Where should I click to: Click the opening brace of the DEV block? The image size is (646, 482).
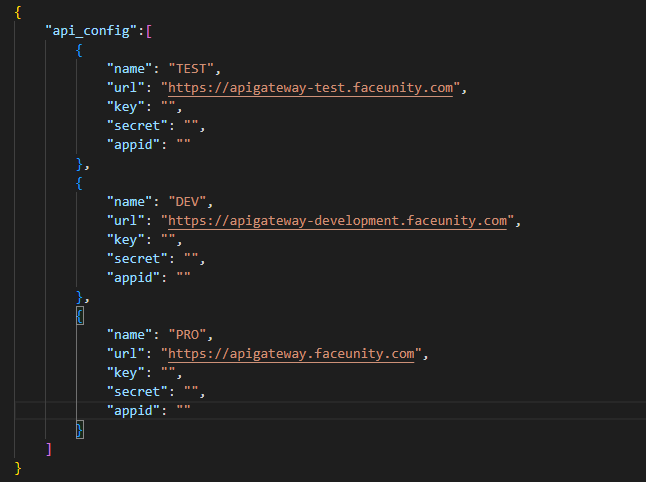click(x=80, y=183)
